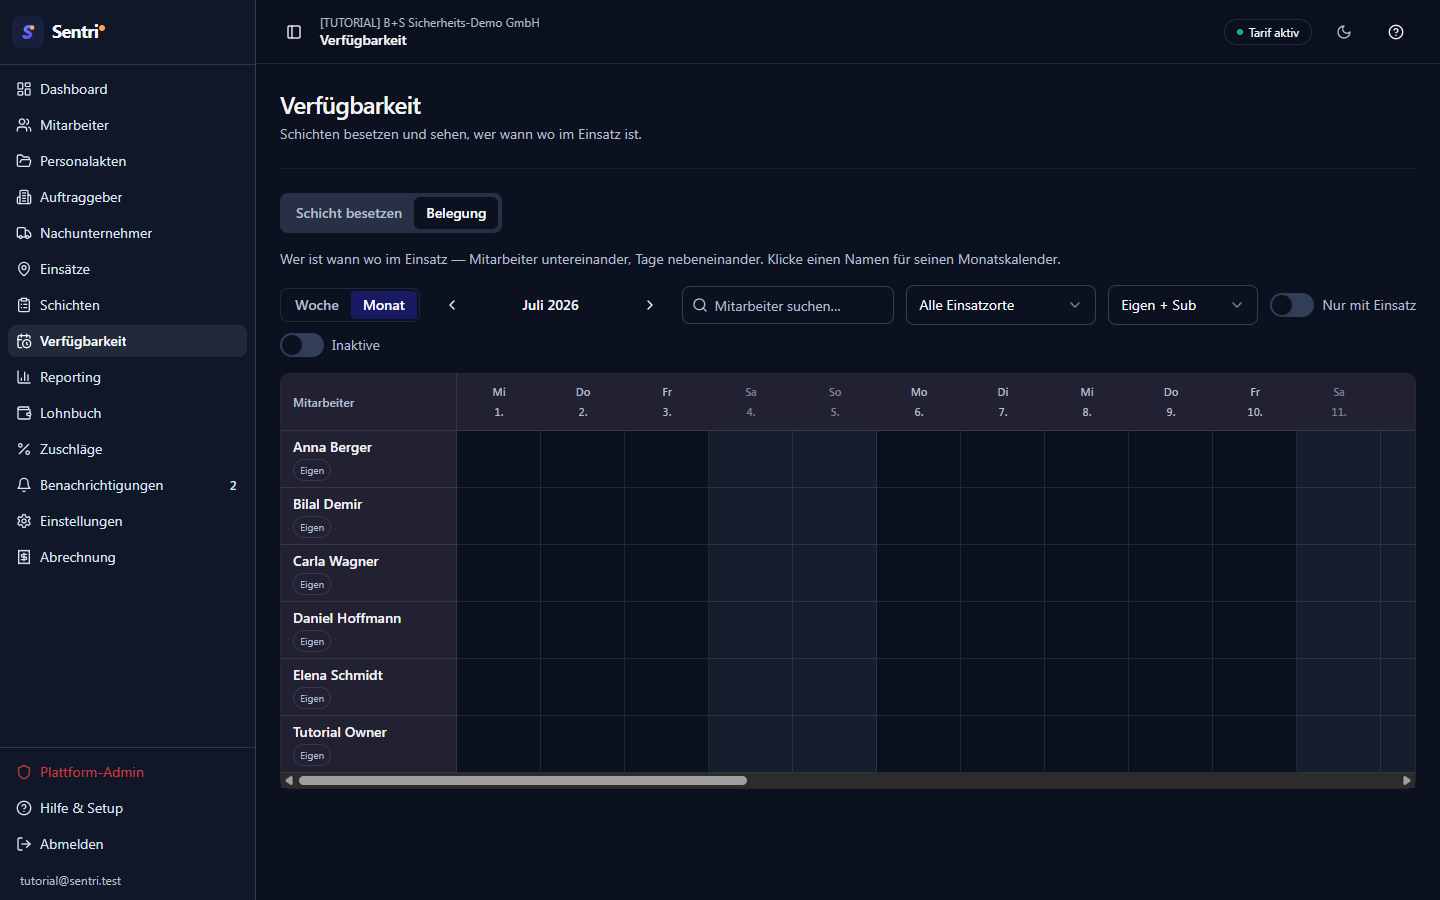Click the Mi 8. column header
Viewport: 1440px width, 900px height.
pyautogui.click(x=1087, y=402)
